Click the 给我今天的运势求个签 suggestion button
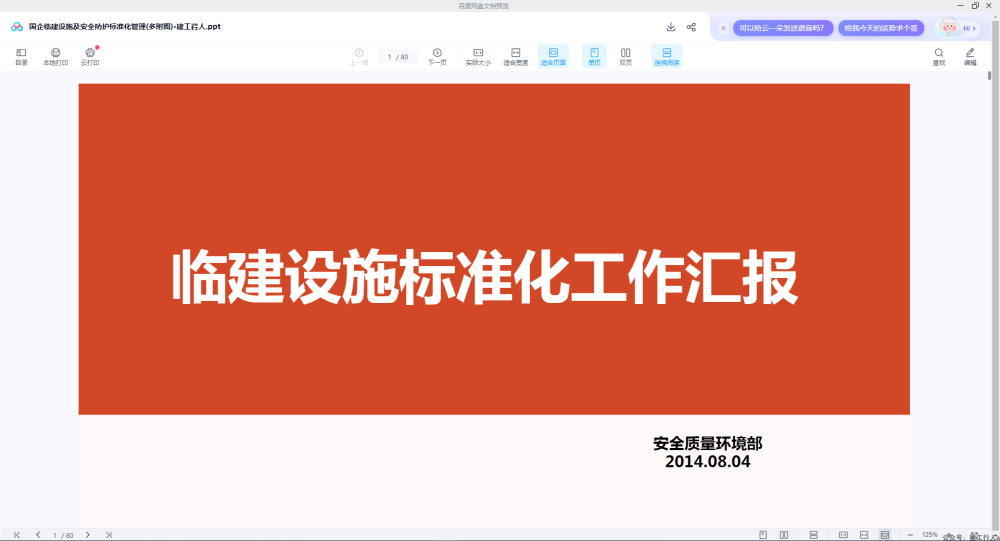This screenshot has width=1000, height=541. pyautogui.click(x=881, y=28)
